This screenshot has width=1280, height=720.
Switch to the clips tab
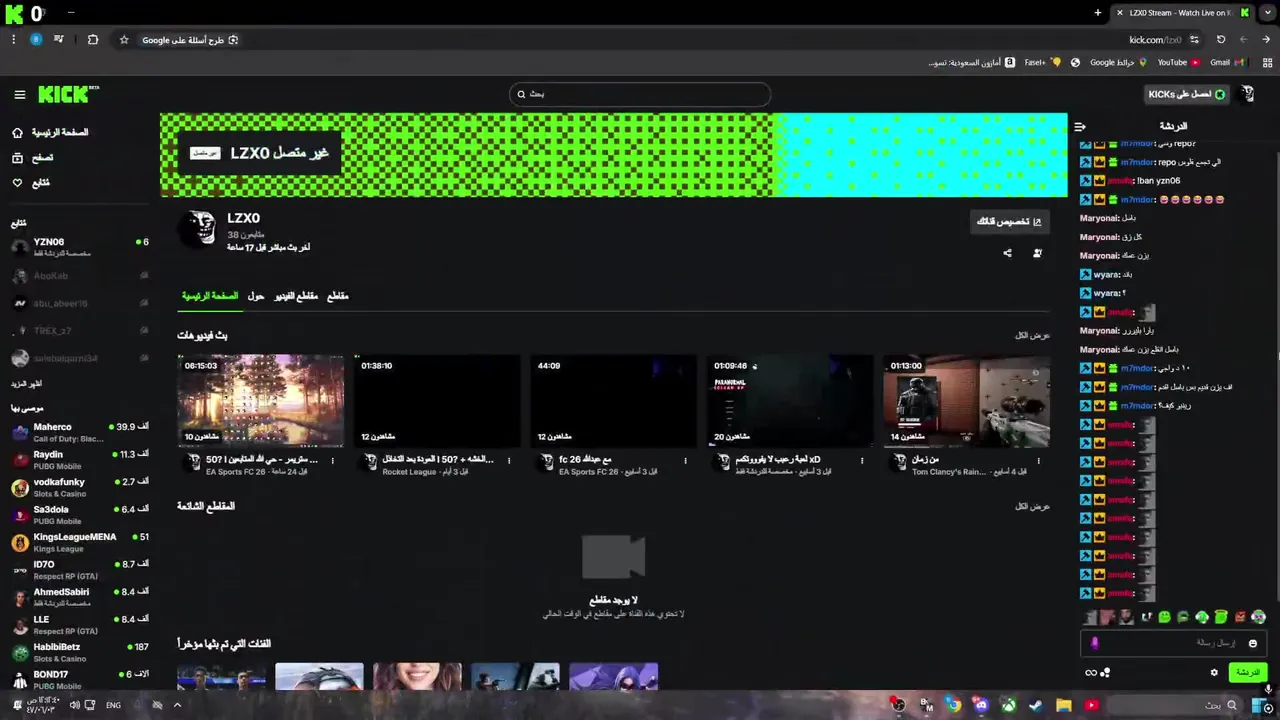click(x=338, y=296)
